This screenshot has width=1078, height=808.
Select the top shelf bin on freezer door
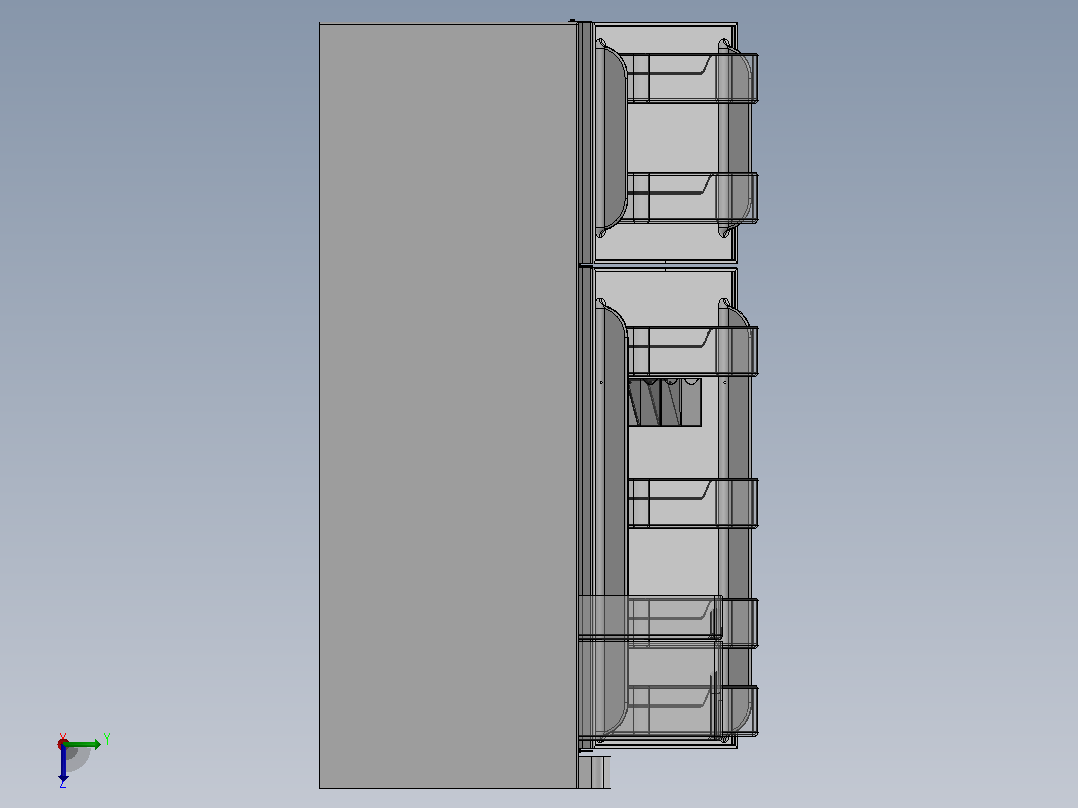(x=692, y=78)
